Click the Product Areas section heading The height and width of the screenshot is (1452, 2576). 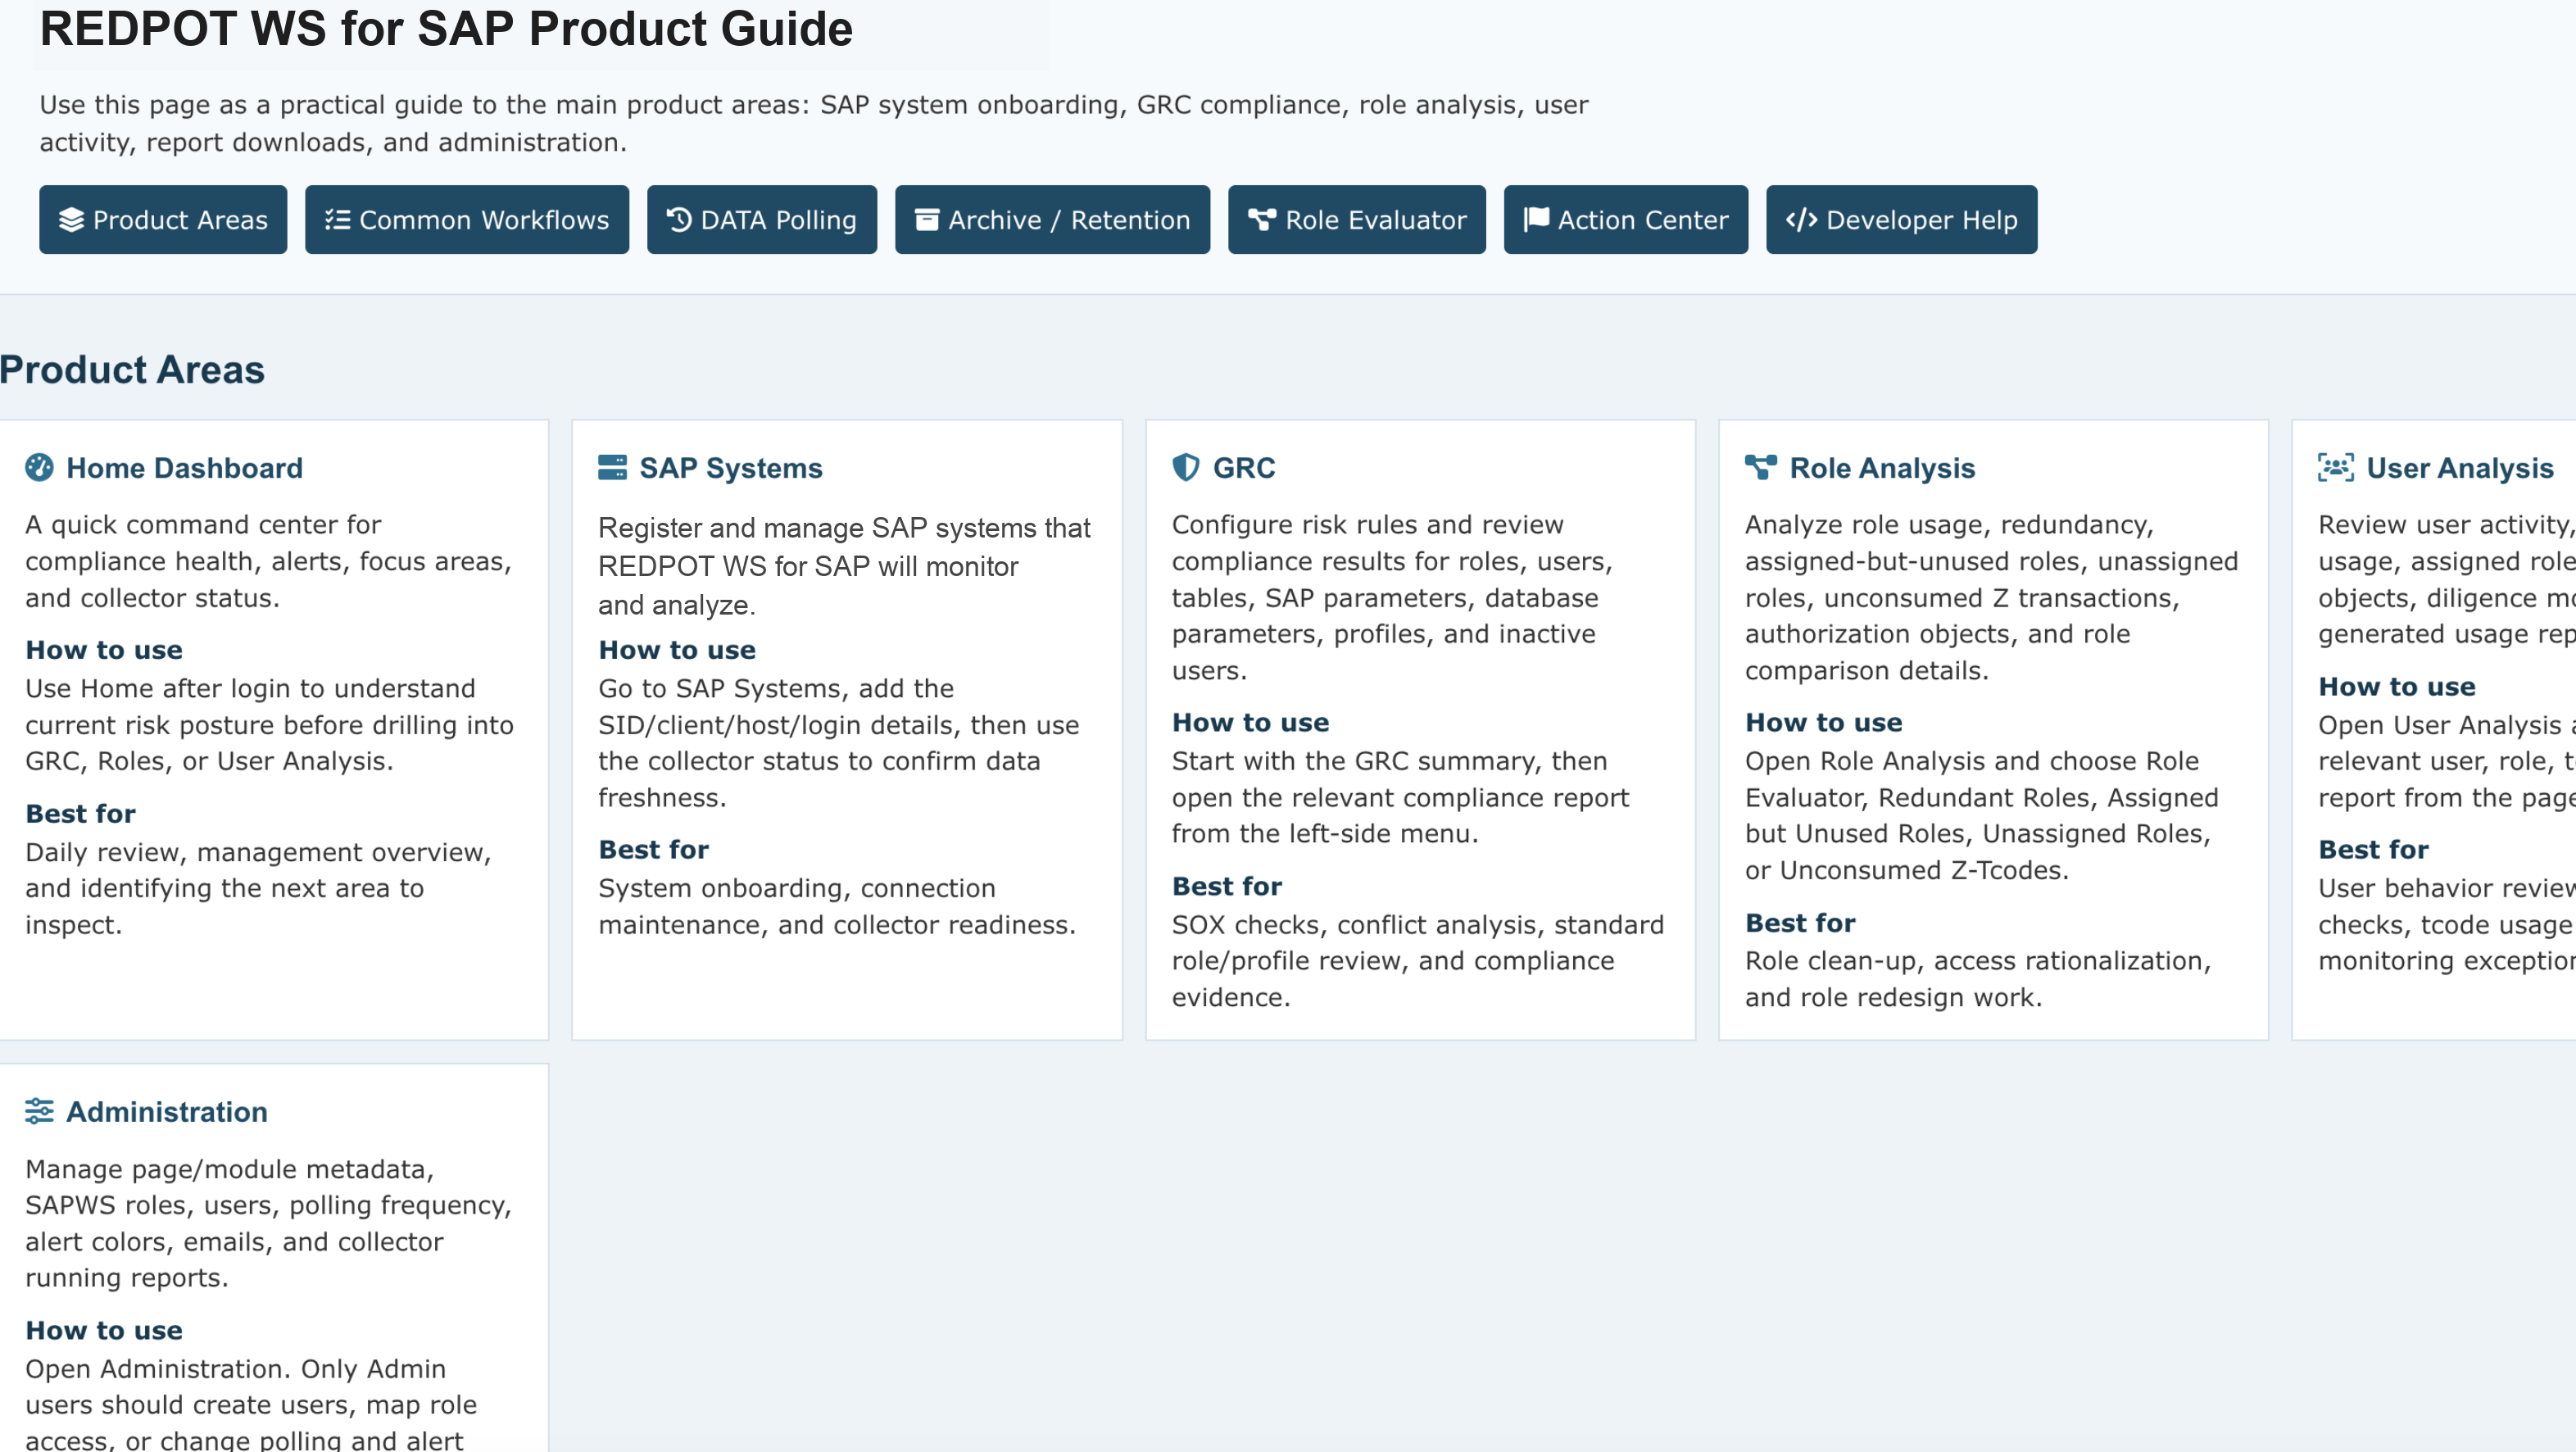point(132,370)
